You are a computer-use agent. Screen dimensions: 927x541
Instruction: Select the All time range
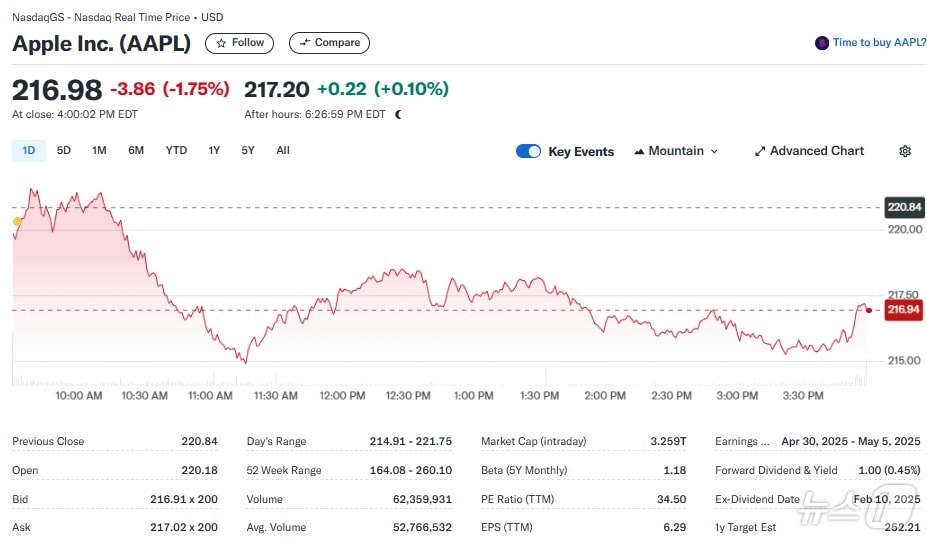tap(283, 150)
